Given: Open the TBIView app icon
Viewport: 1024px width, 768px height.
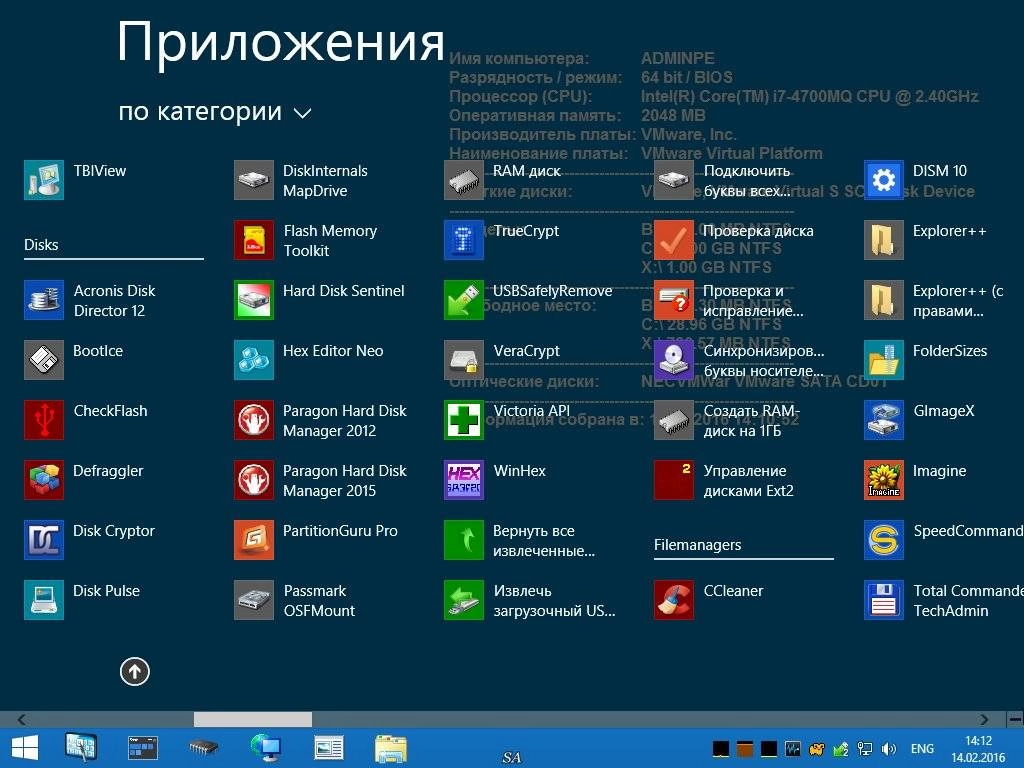Looking at the screenshot, I should 44,180.
